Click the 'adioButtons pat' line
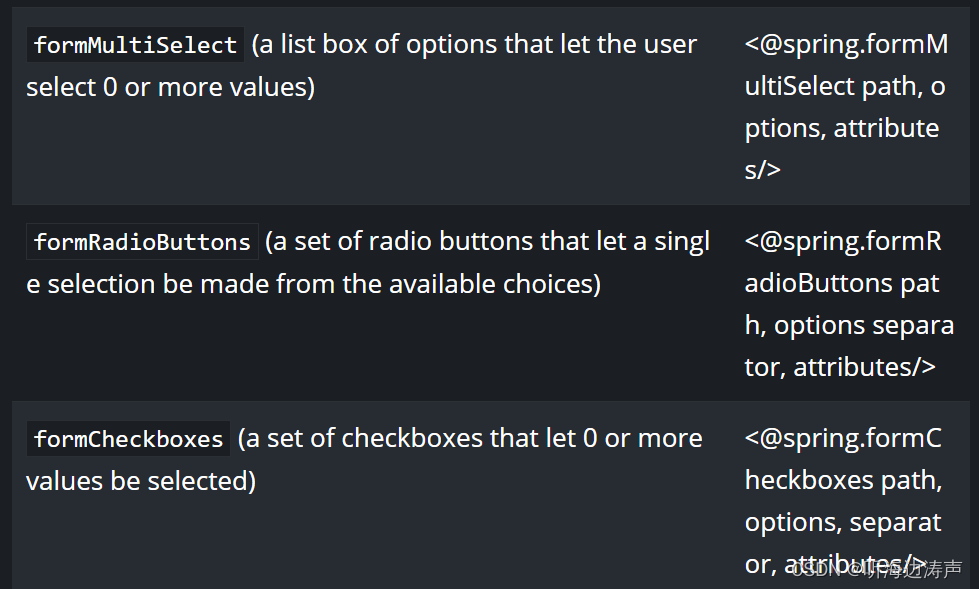 842,283
